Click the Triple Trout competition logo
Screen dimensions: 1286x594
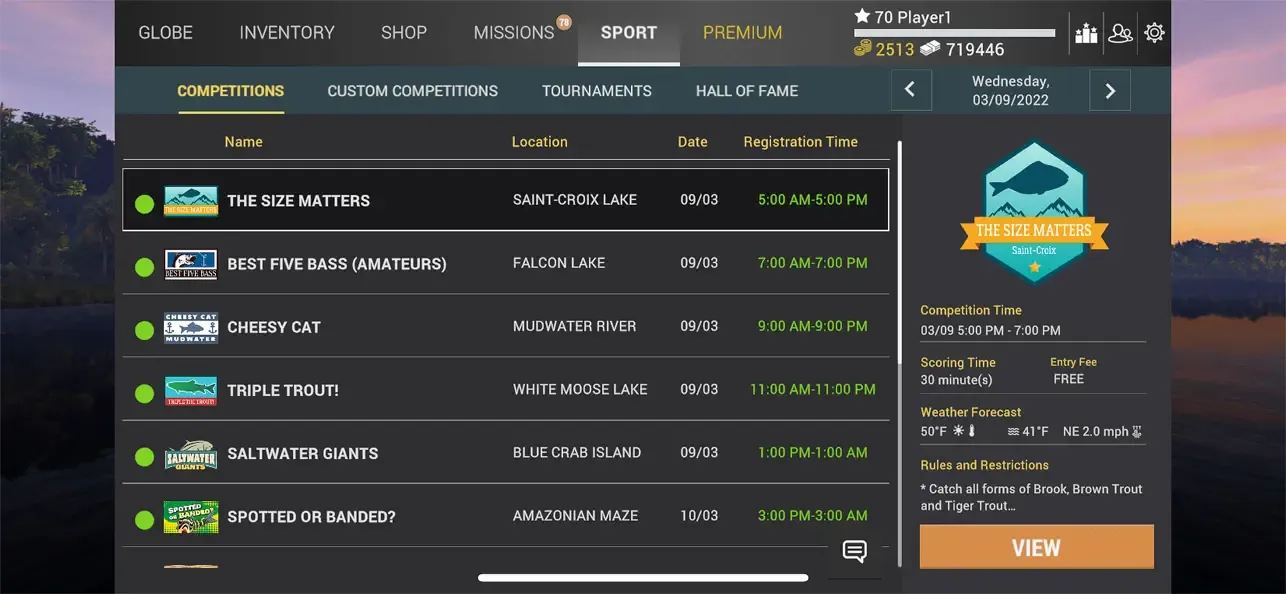(x=190, y=391)
